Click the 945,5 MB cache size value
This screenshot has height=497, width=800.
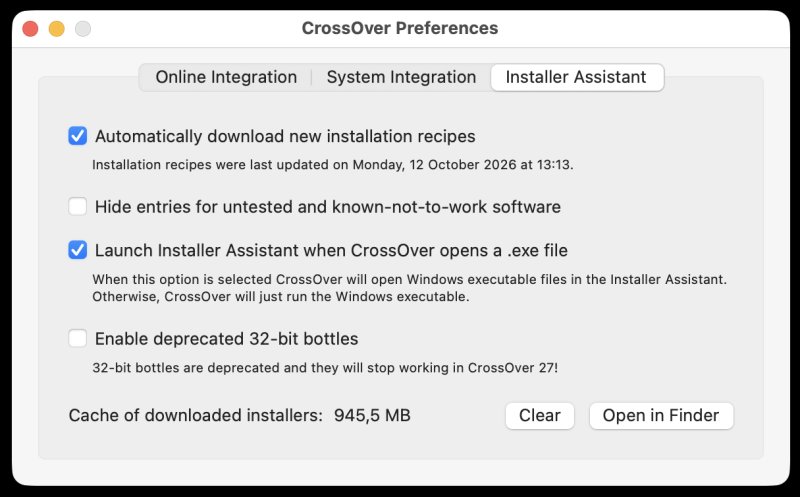click(x=372, y=415)
